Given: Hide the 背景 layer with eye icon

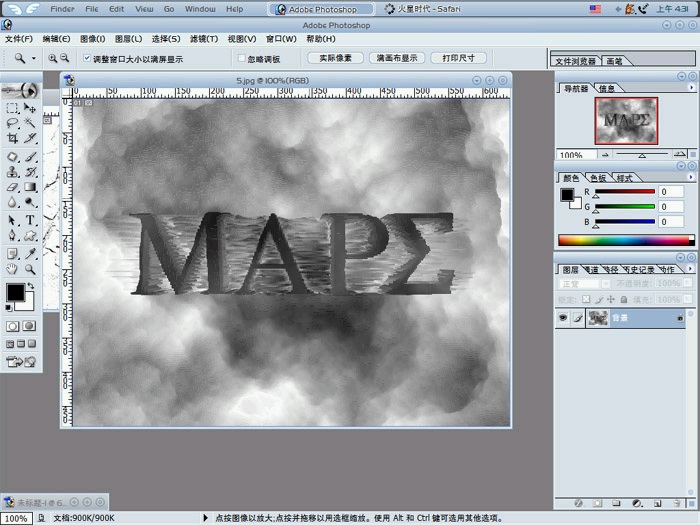Looking at the screenshot, I should pyautogui.click(x=564, y=317).
